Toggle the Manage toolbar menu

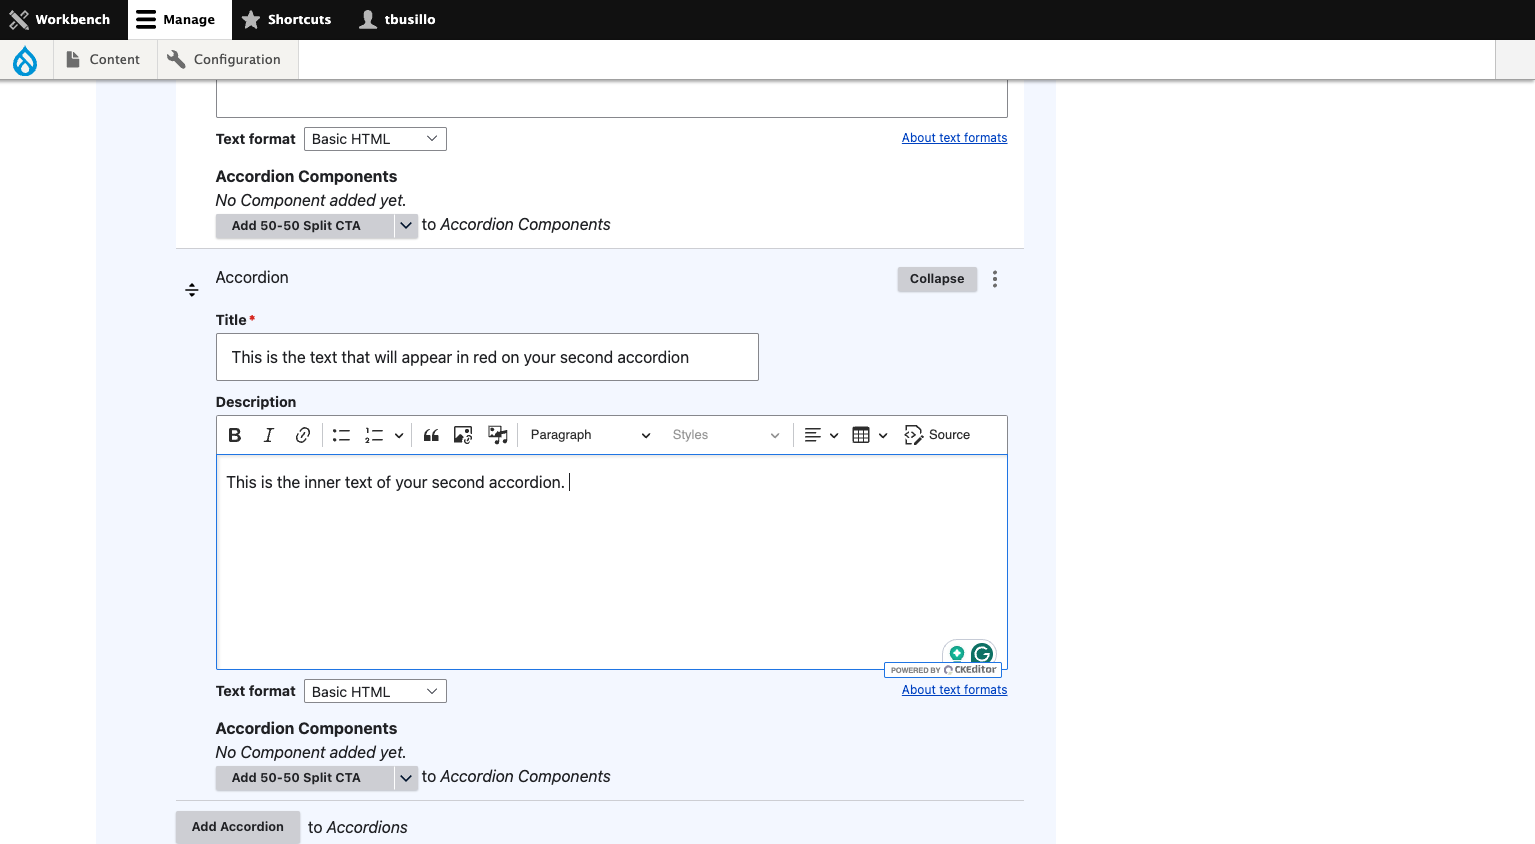(x=180, y=20)
